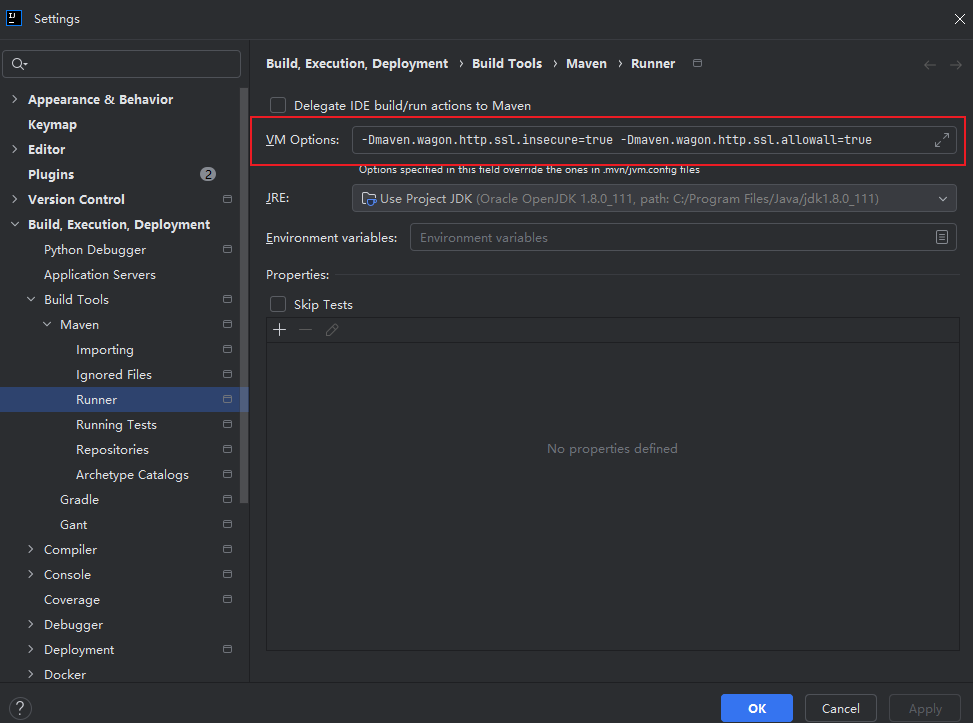The image size is (973, 723).
Task: Enable Delegate IDE build/run actions to Maven
Action: point(278,105)
